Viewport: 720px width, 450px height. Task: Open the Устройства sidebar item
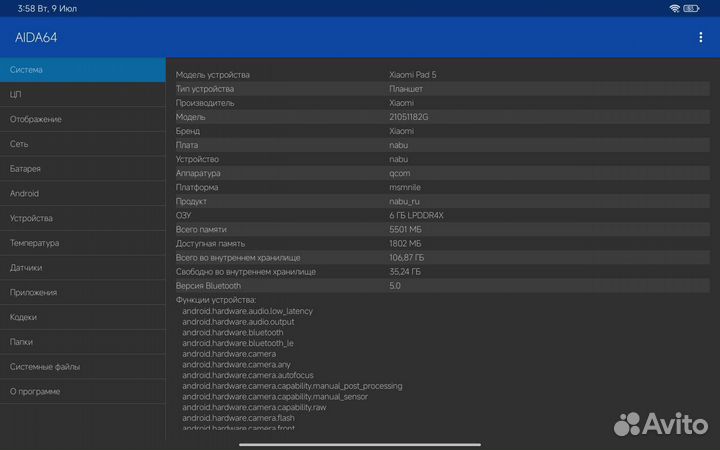click(x=82, y=218)
